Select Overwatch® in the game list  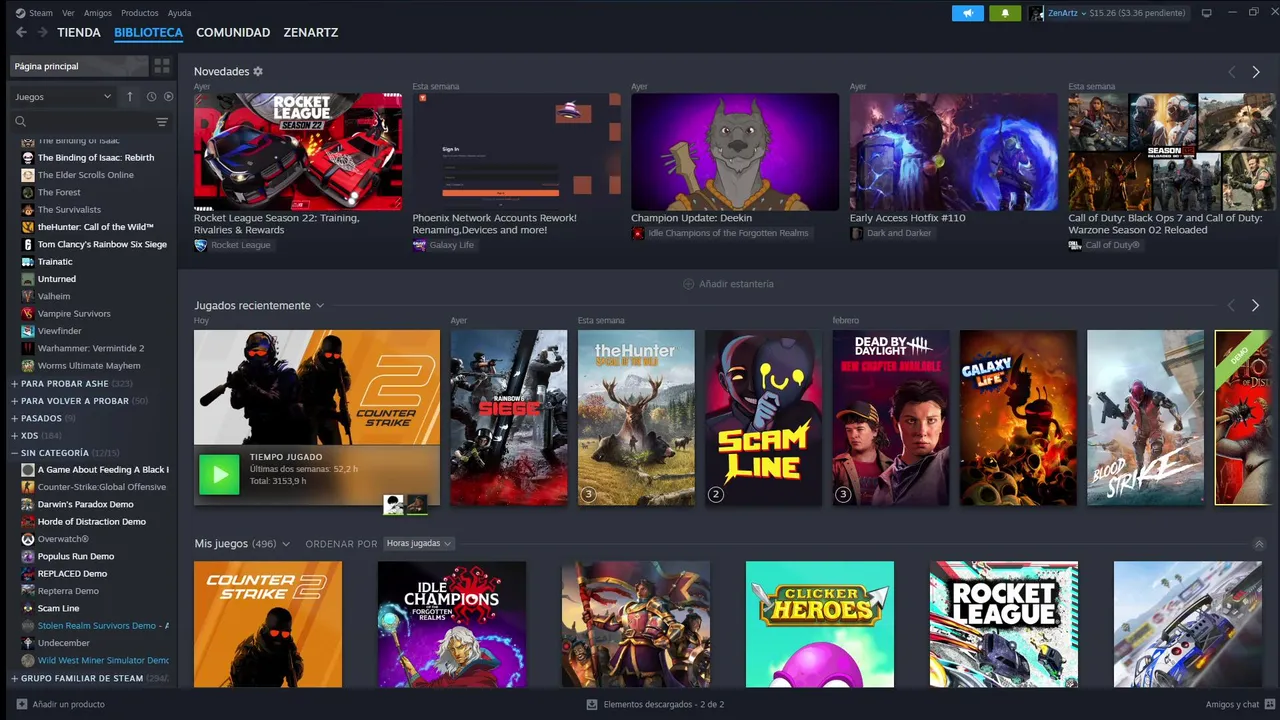[x=63, y=539]
